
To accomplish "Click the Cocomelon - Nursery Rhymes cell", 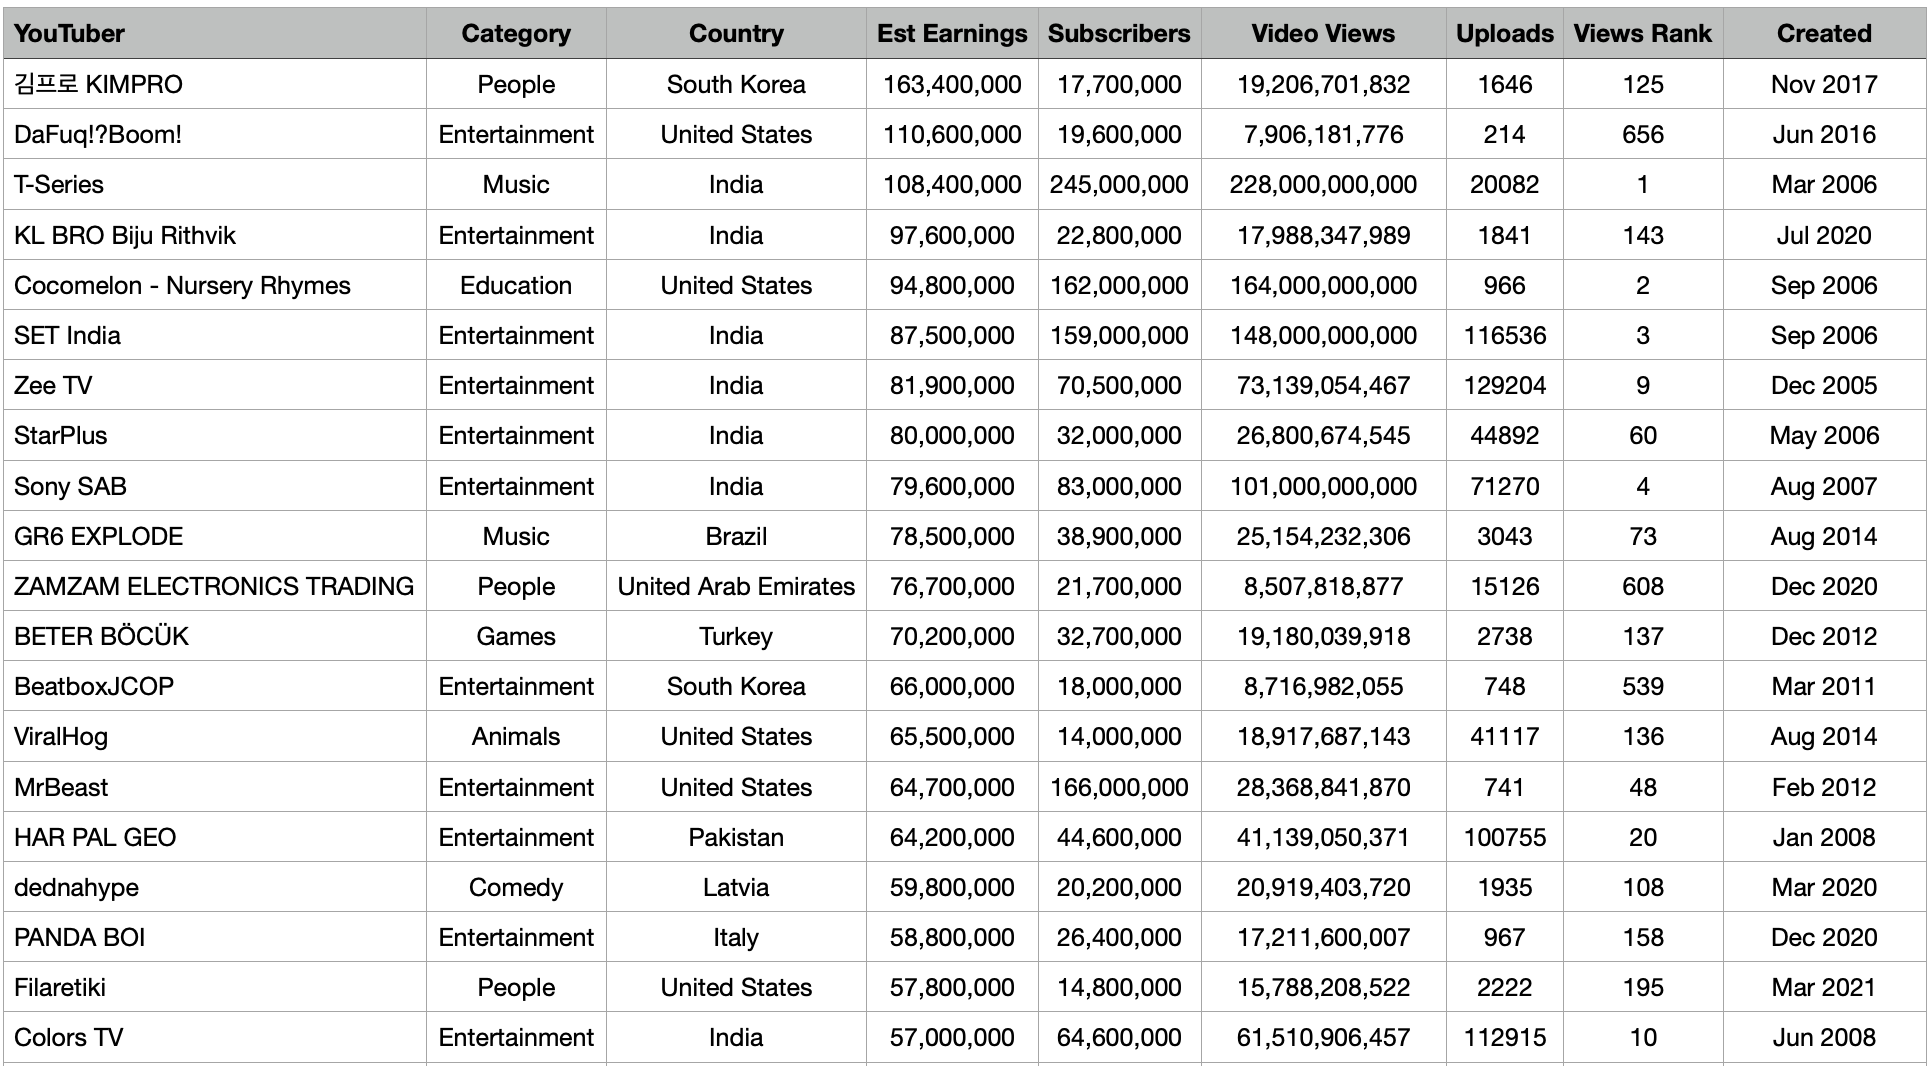I will pyautogui.click(x=215, y=285).
